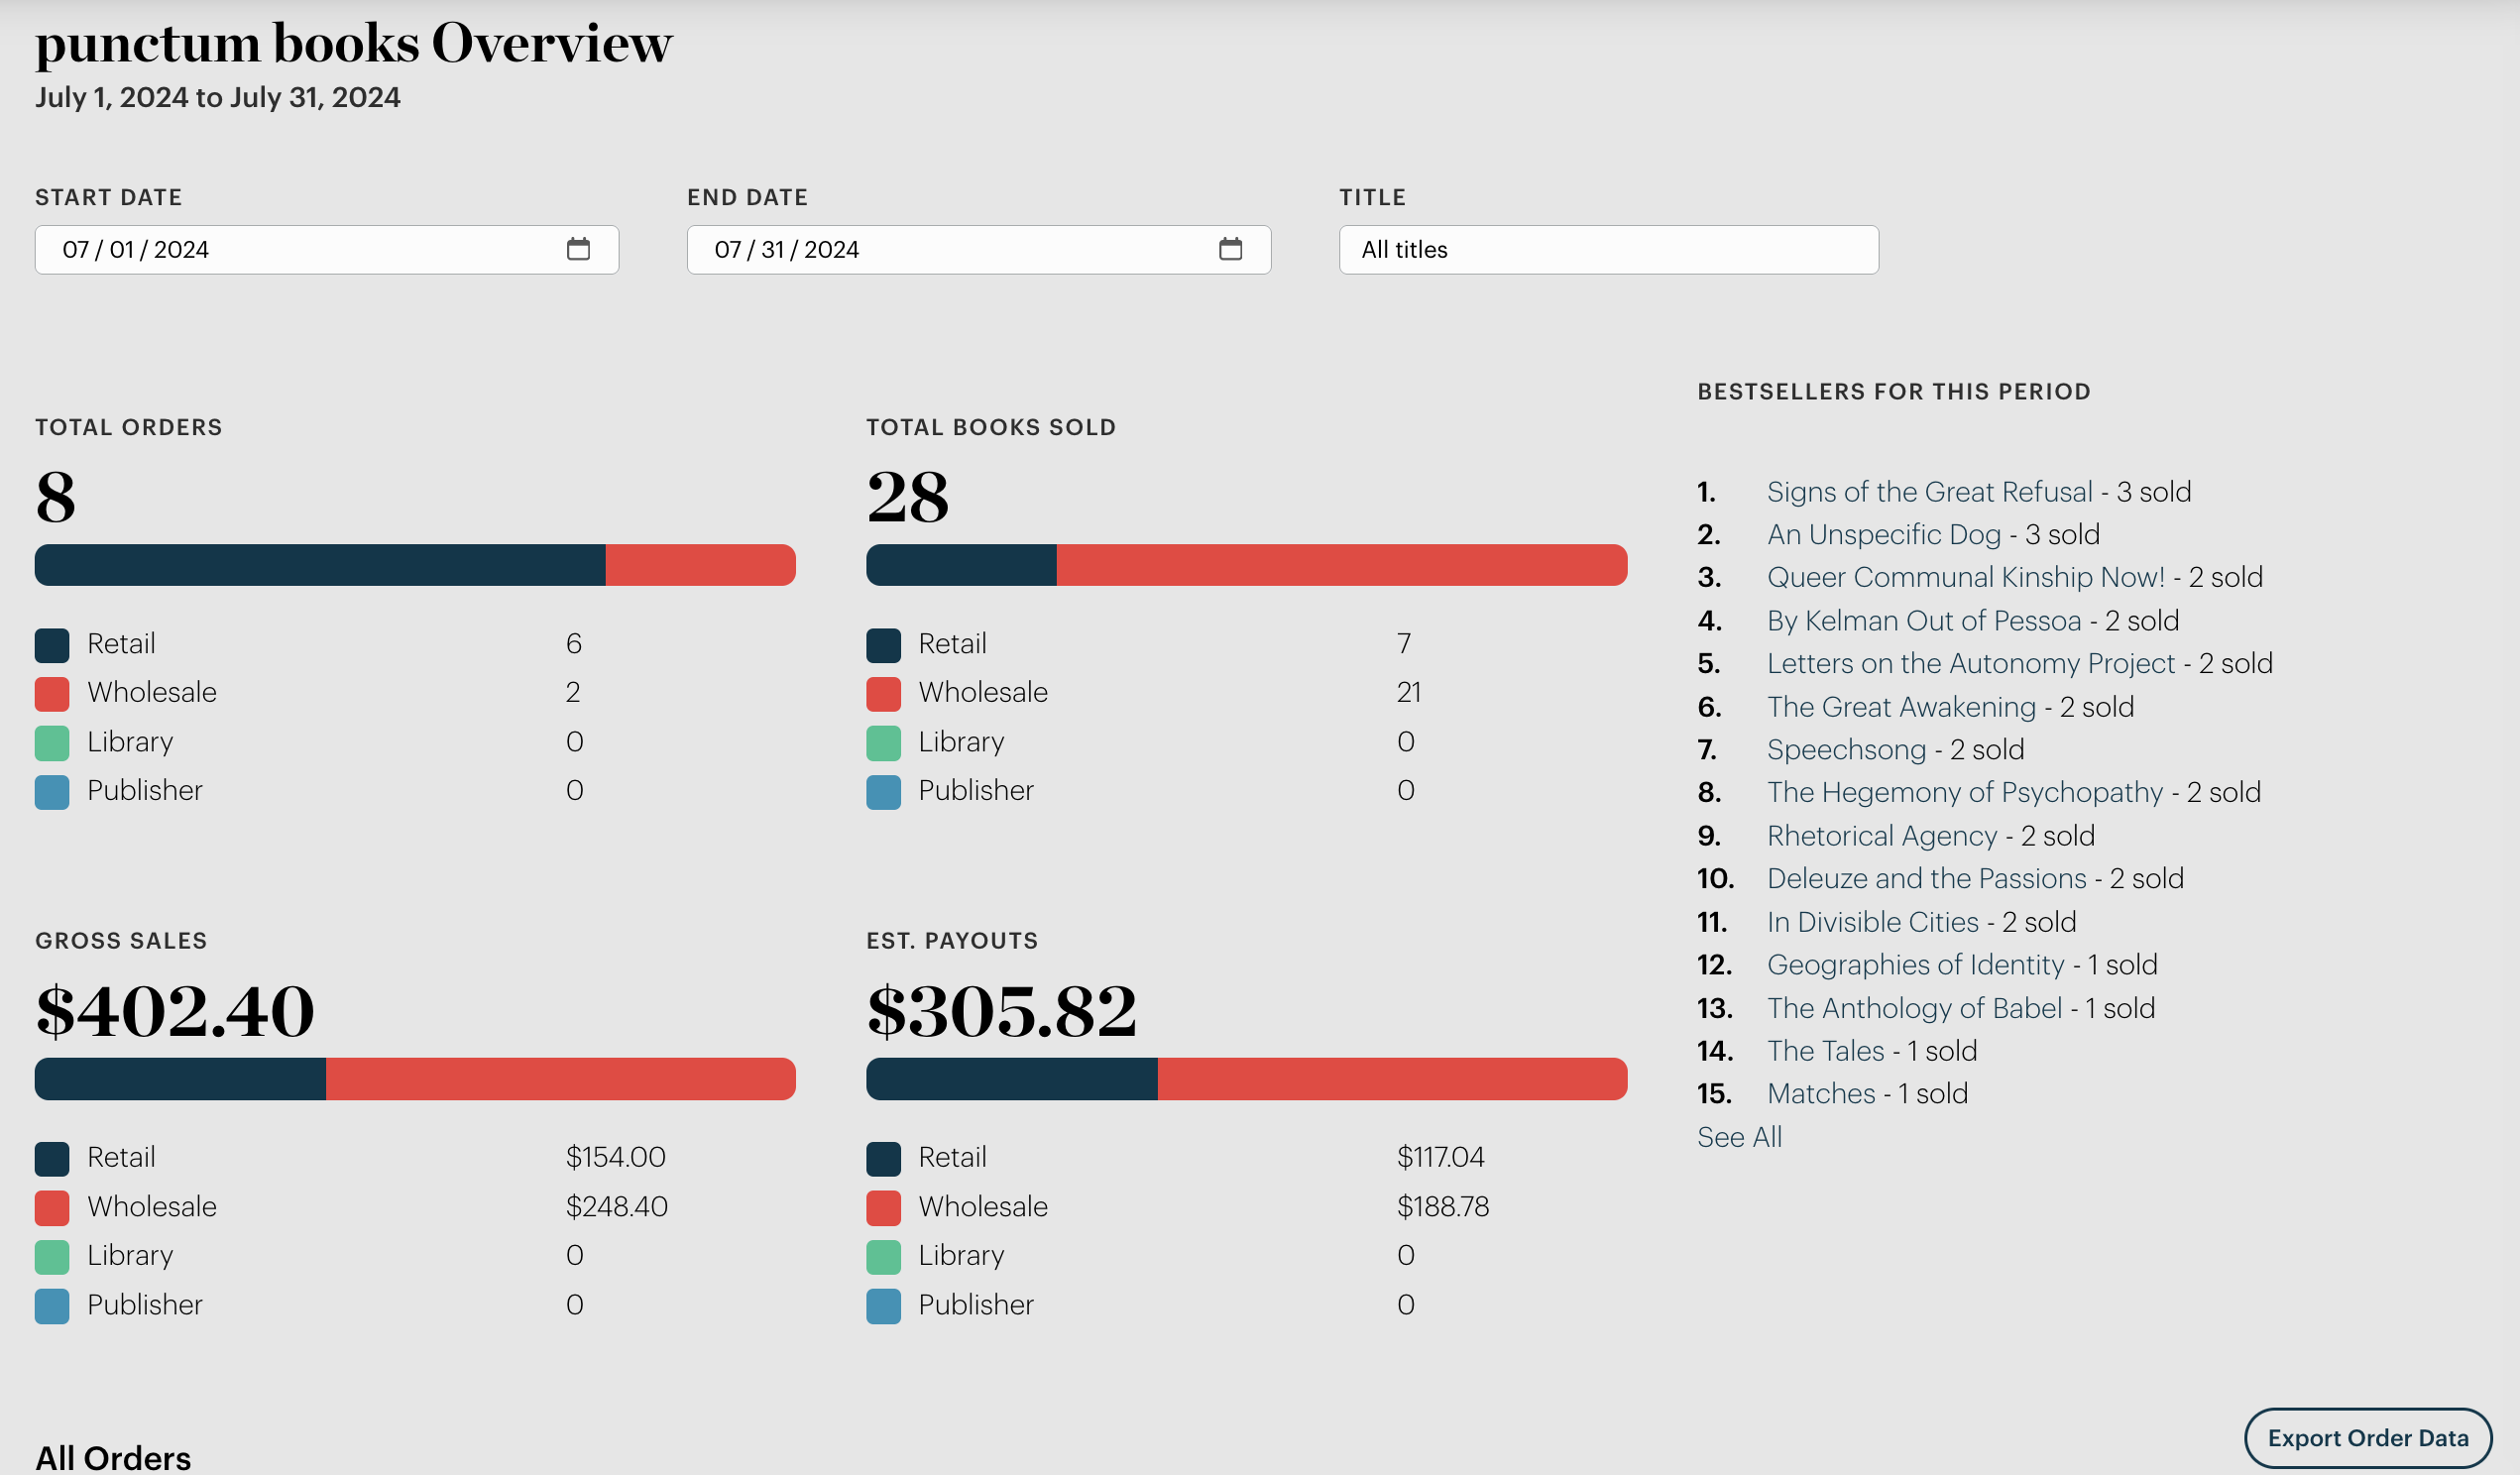The image size is (2520, 1475).
Task: Open An Unspecific Dog bestseller link
Action: coord(1883,535)
